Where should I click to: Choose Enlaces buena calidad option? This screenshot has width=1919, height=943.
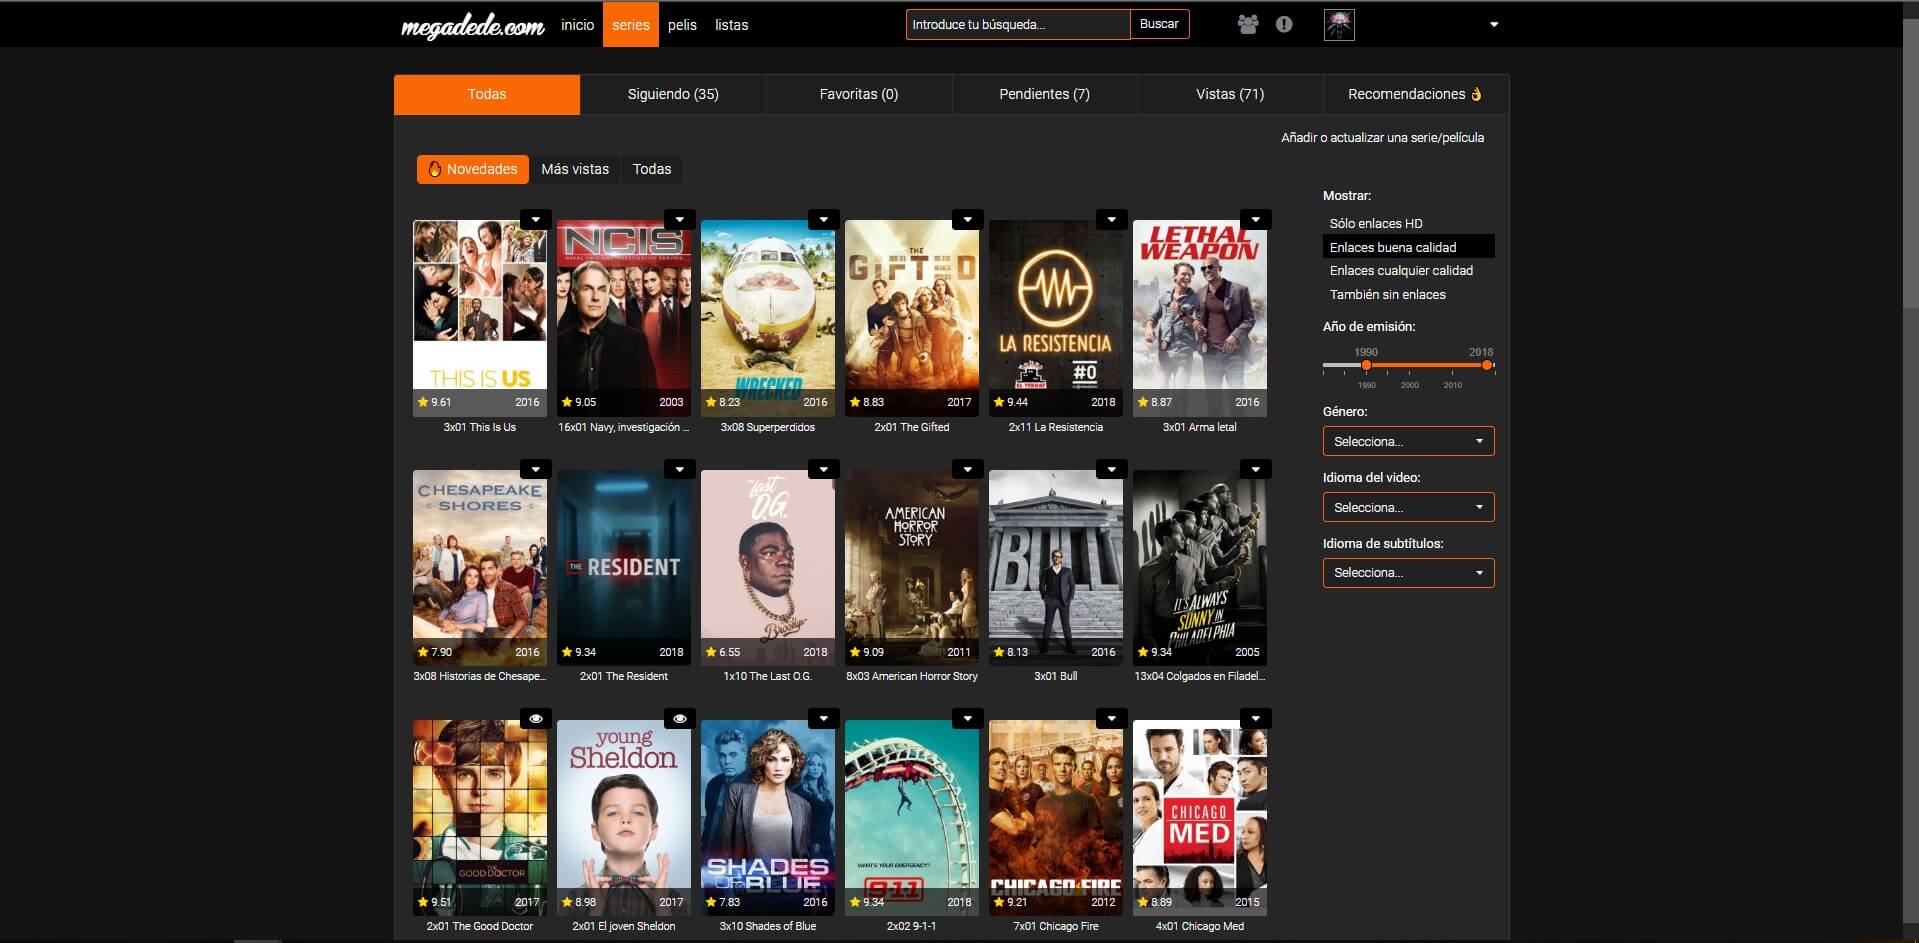point(1408,247)
